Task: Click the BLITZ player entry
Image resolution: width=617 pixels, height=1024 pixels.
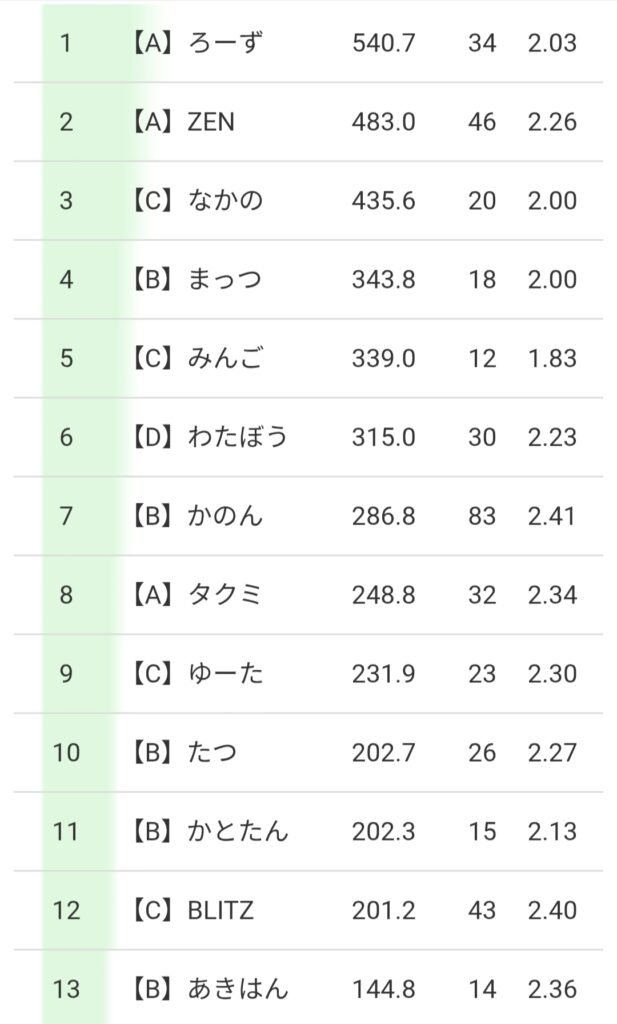Action: (221, 910)
